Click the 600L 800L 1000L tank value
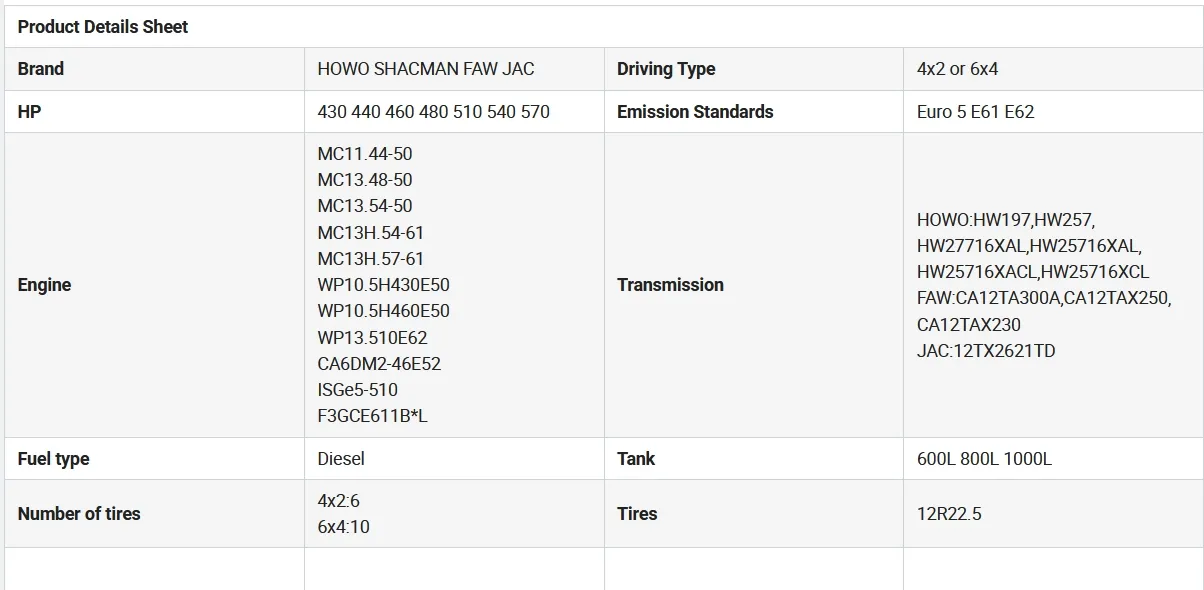This screenshot has height=590, width=1204. click(x=984, y=459)
